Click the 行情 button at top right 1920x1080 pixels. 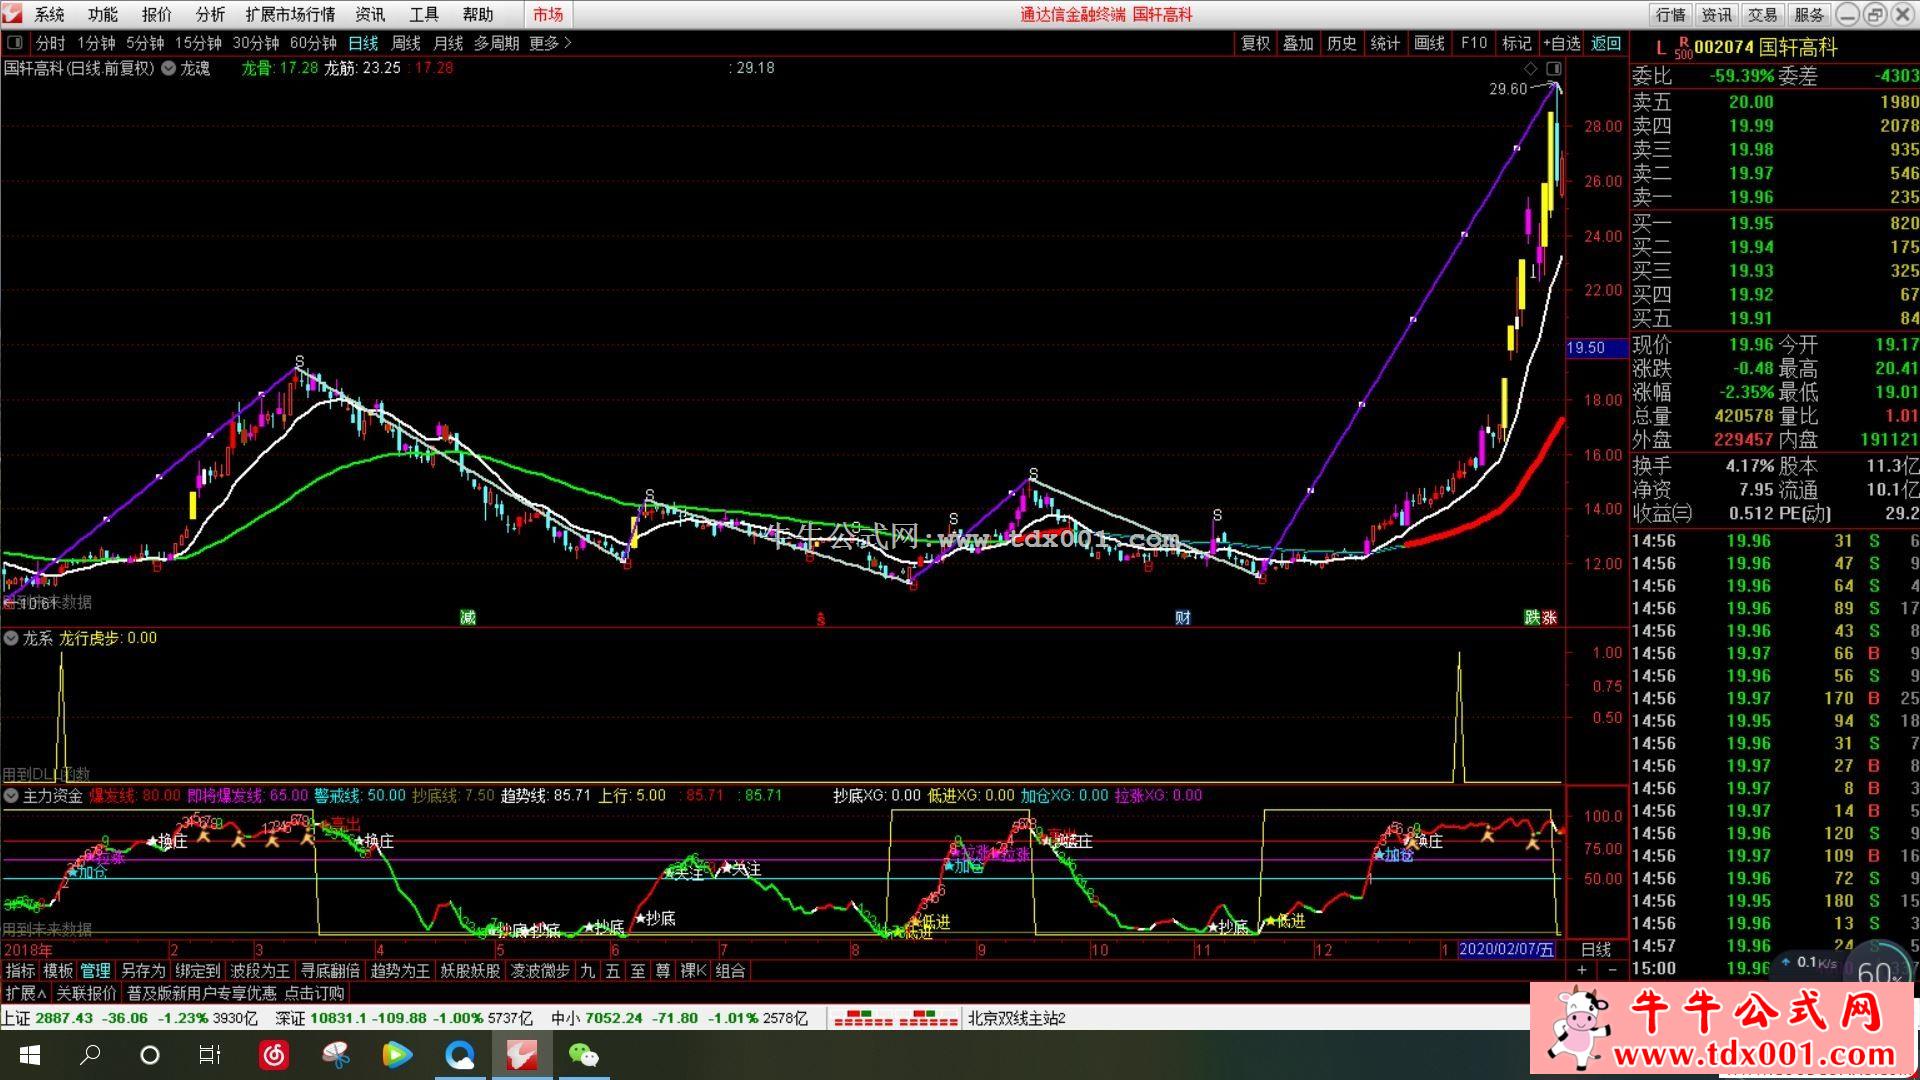[1670, 14]
